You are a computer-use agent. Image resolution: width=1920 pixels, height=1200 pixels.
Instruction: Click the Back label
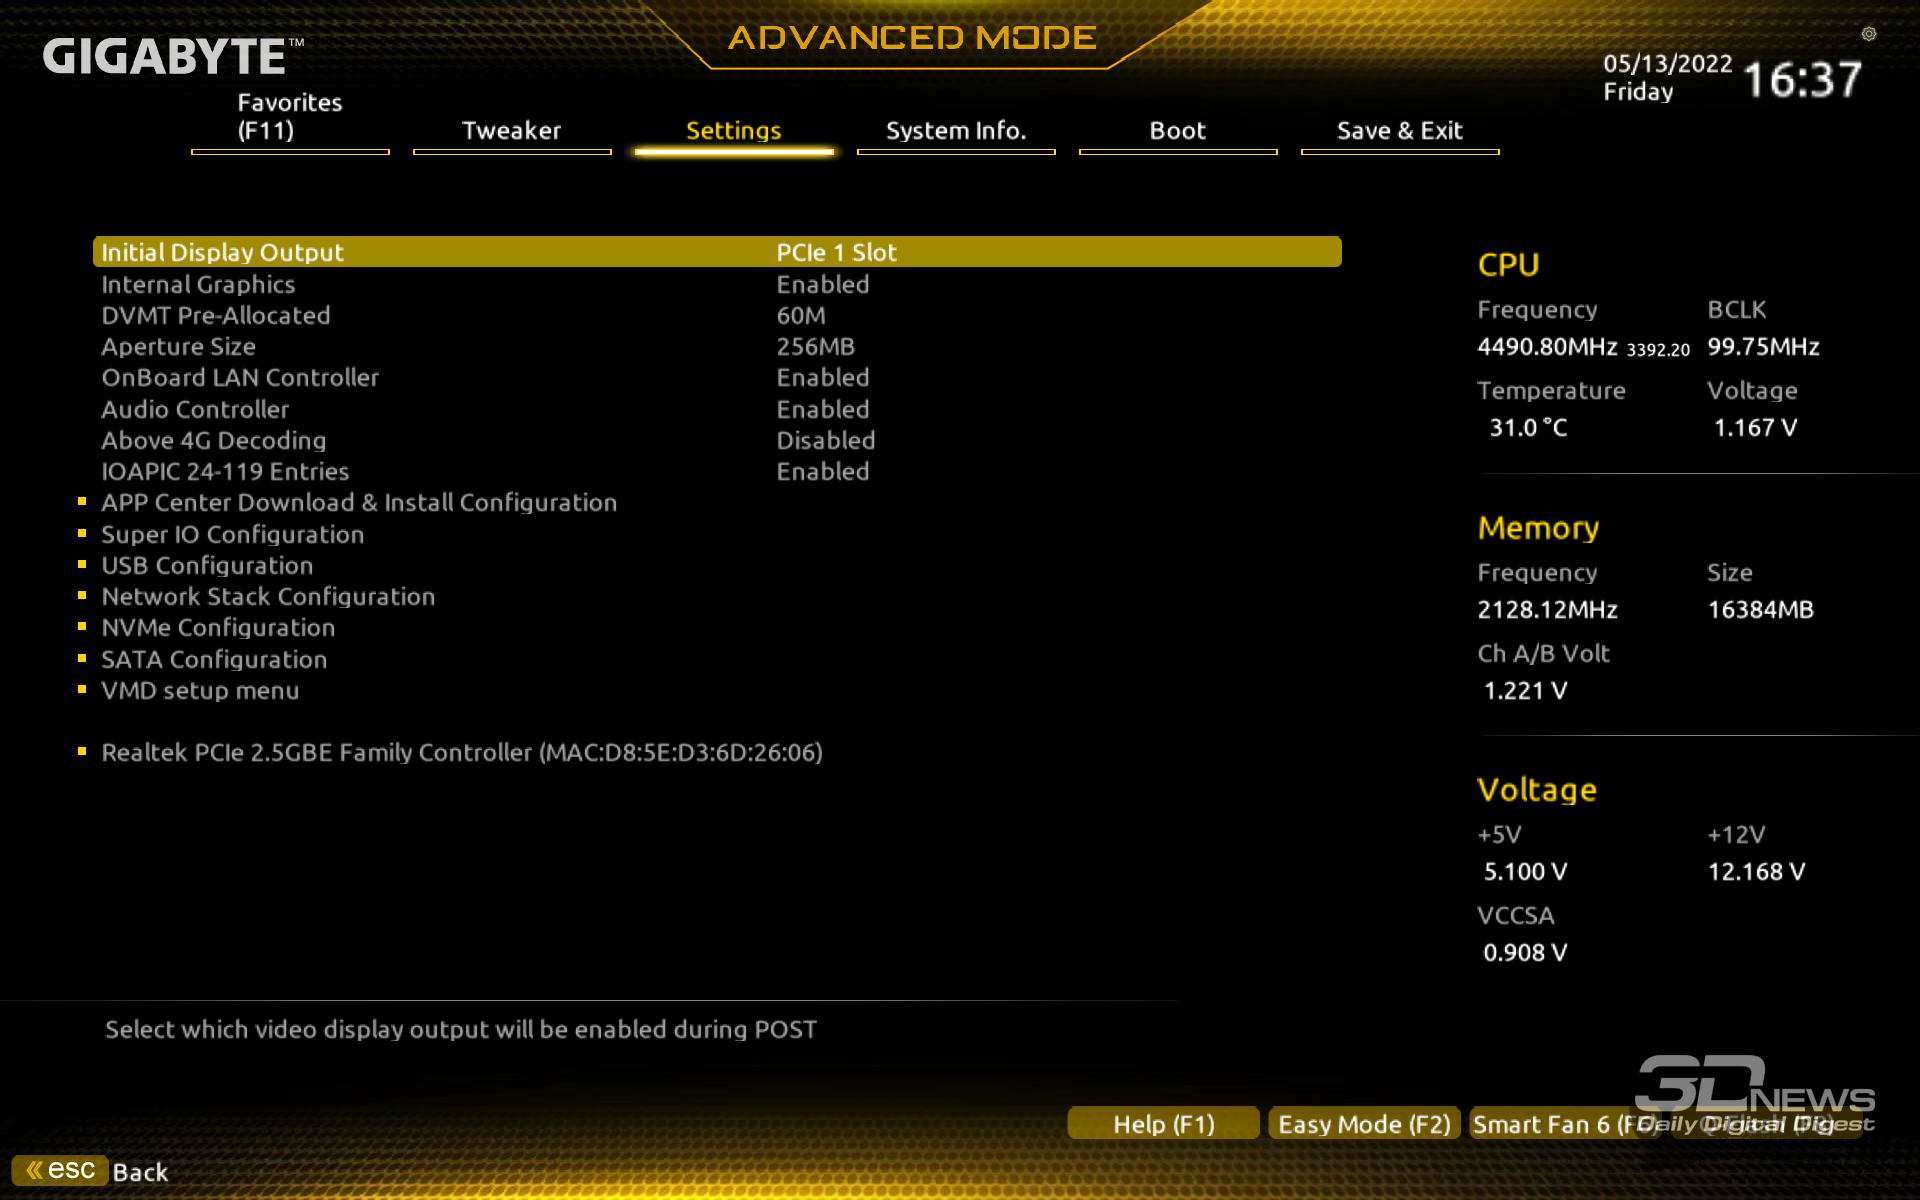point(140,1172)
